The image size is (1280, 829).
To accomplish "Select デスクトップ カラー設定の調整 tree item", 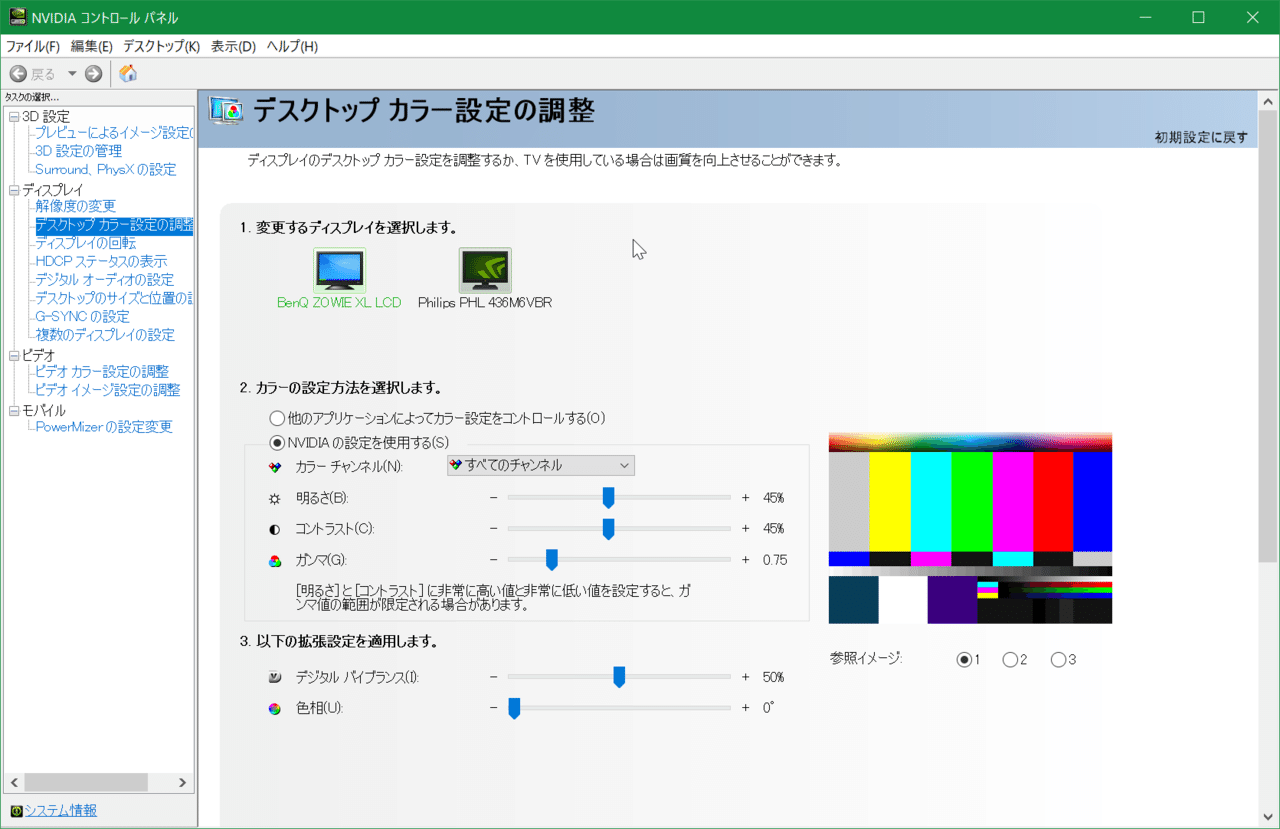I will pos(114,225).
